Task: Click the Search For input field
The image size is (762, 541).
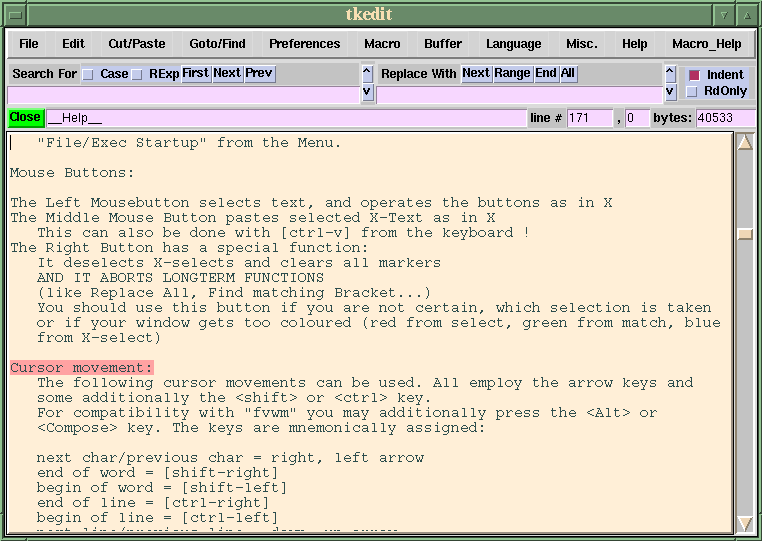Action: (182, 94)
